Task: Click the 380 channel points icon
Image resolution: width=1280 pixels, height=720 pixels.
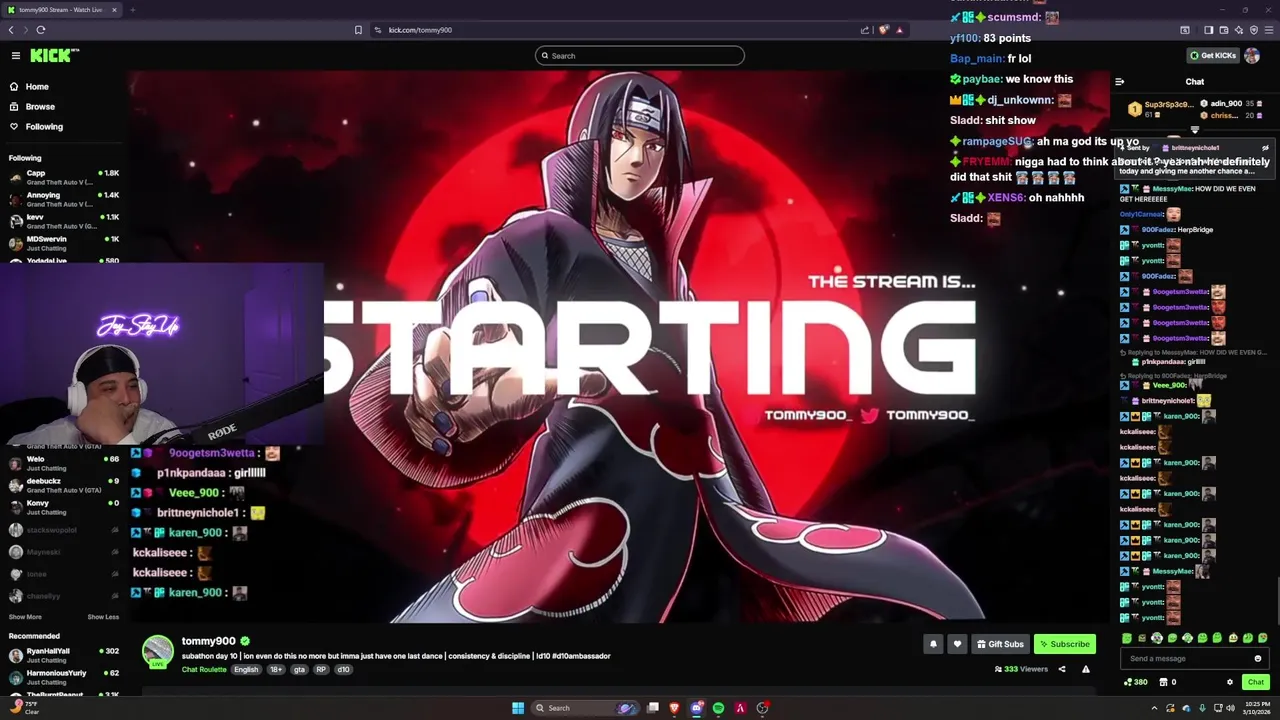Action: (1136, 682)
